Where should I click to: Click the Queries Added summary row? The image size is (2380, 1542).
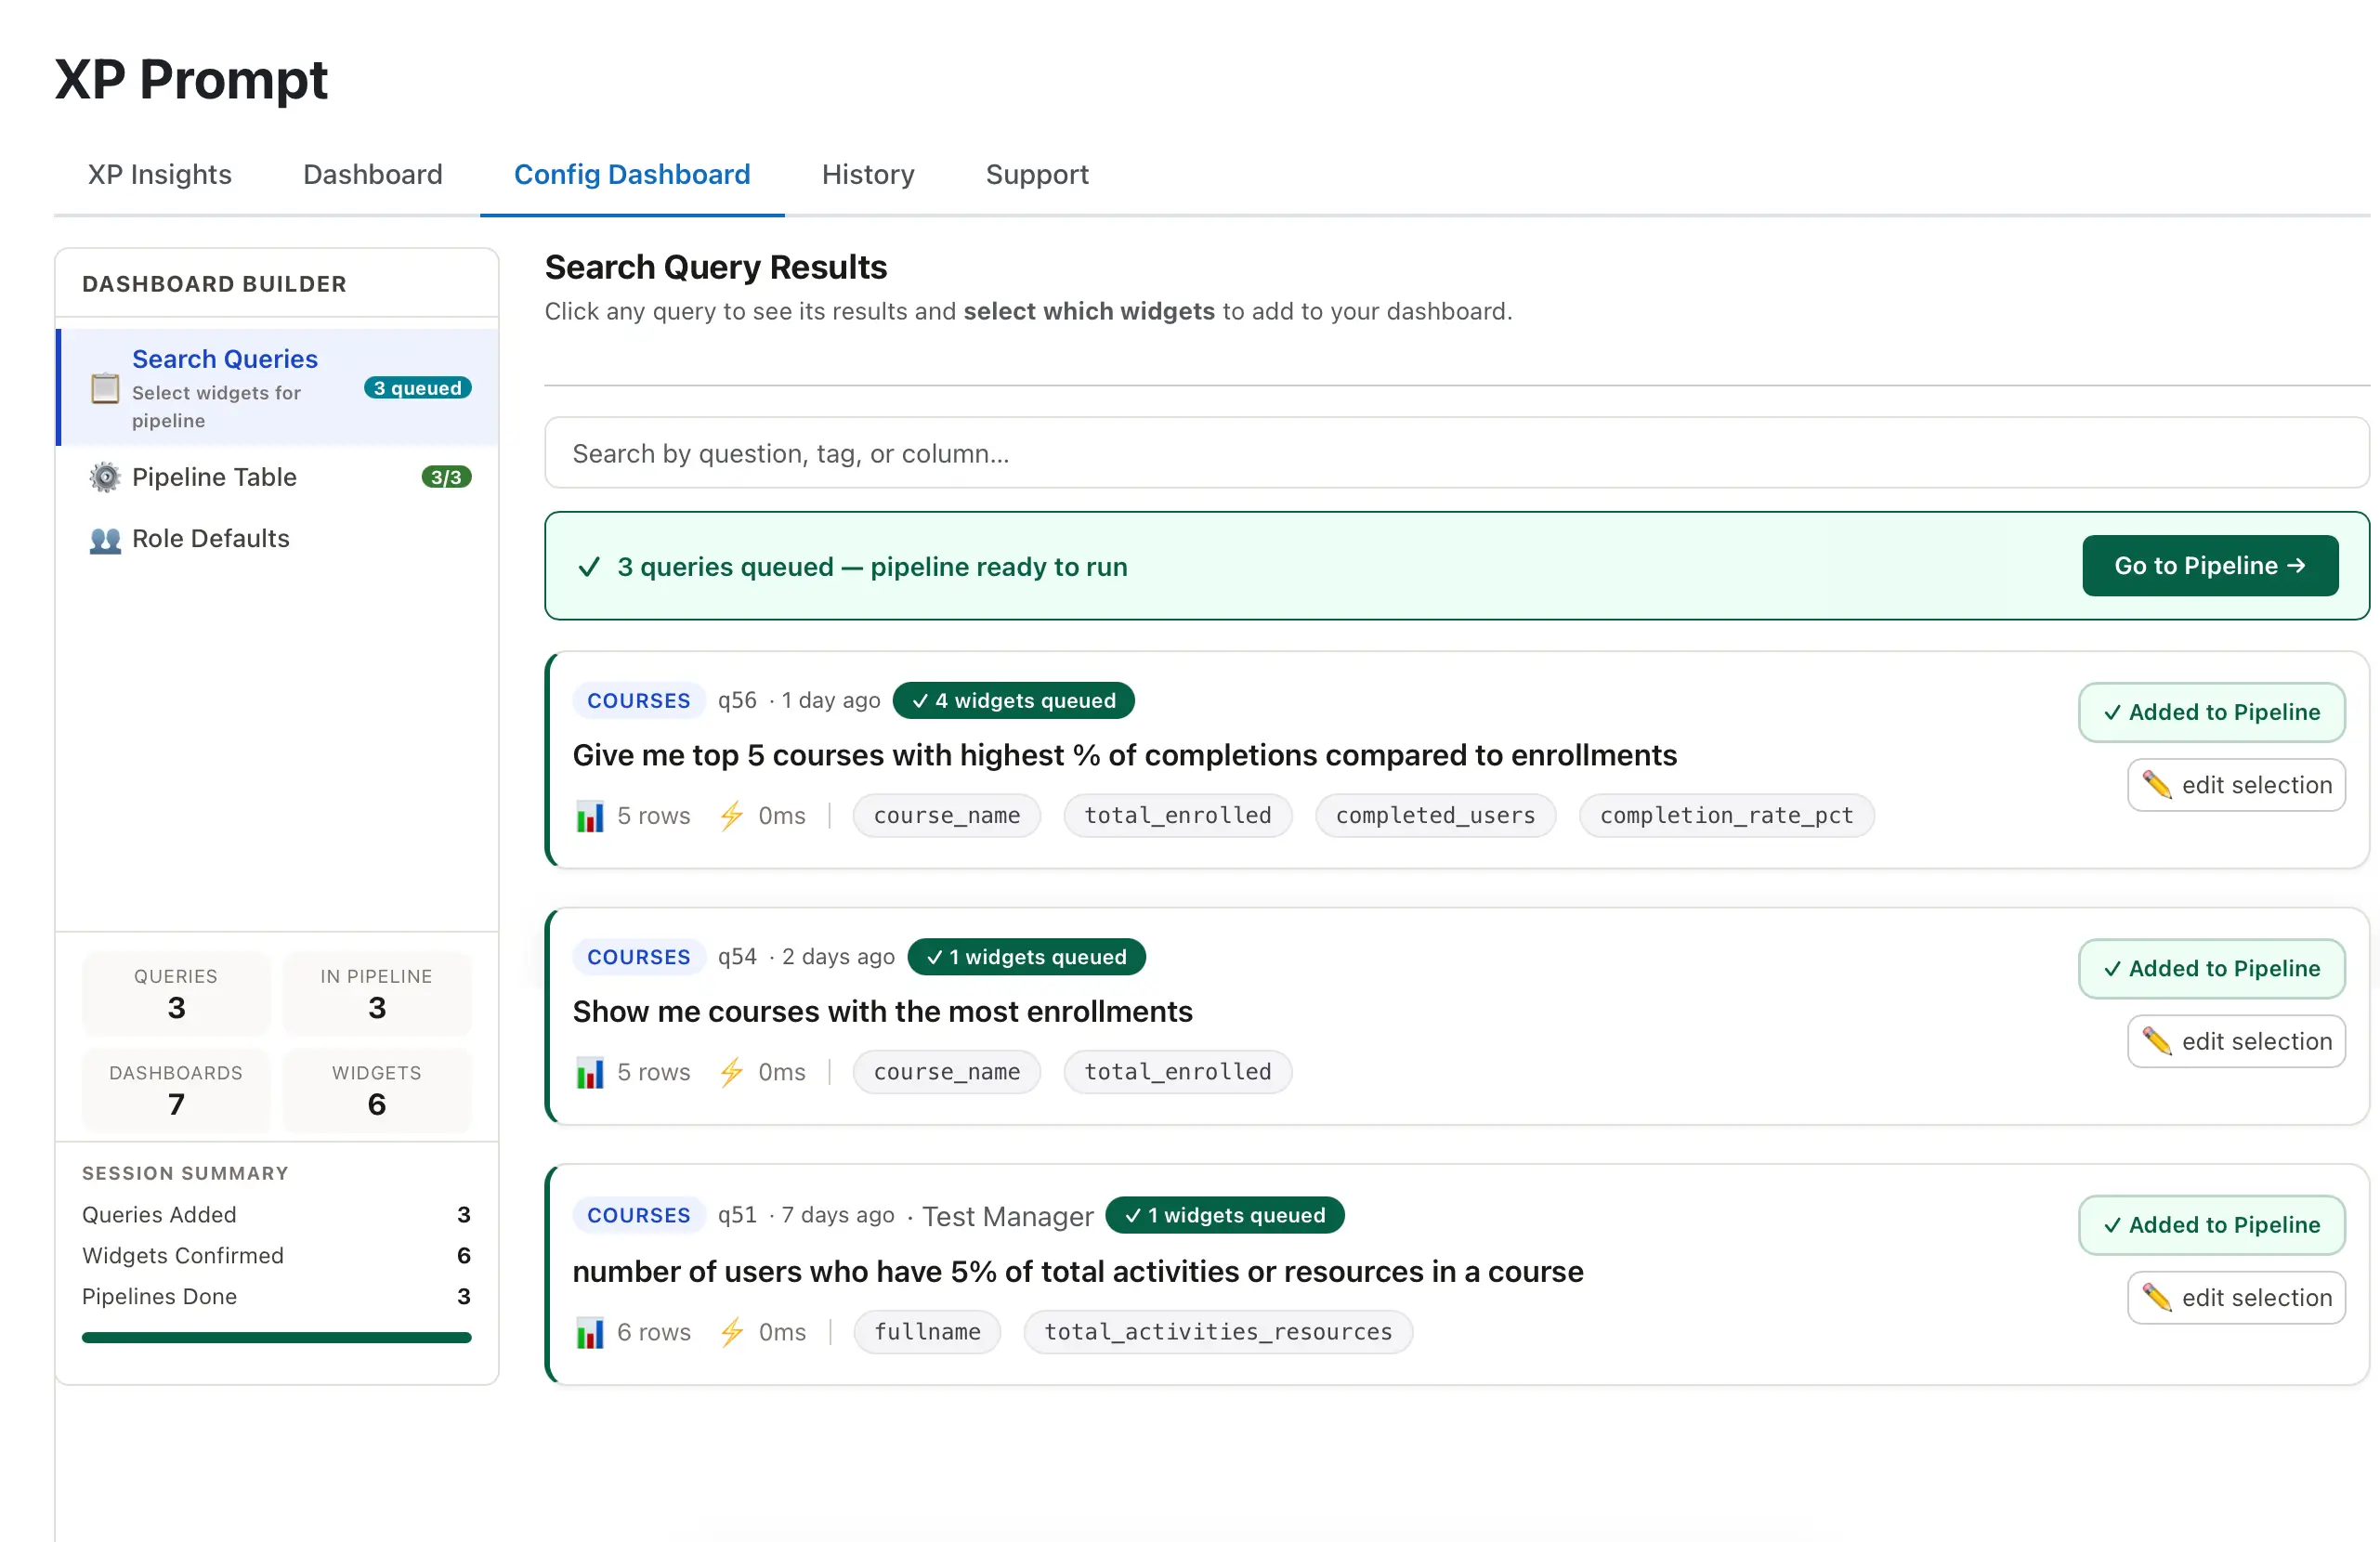coord(276,1215)
